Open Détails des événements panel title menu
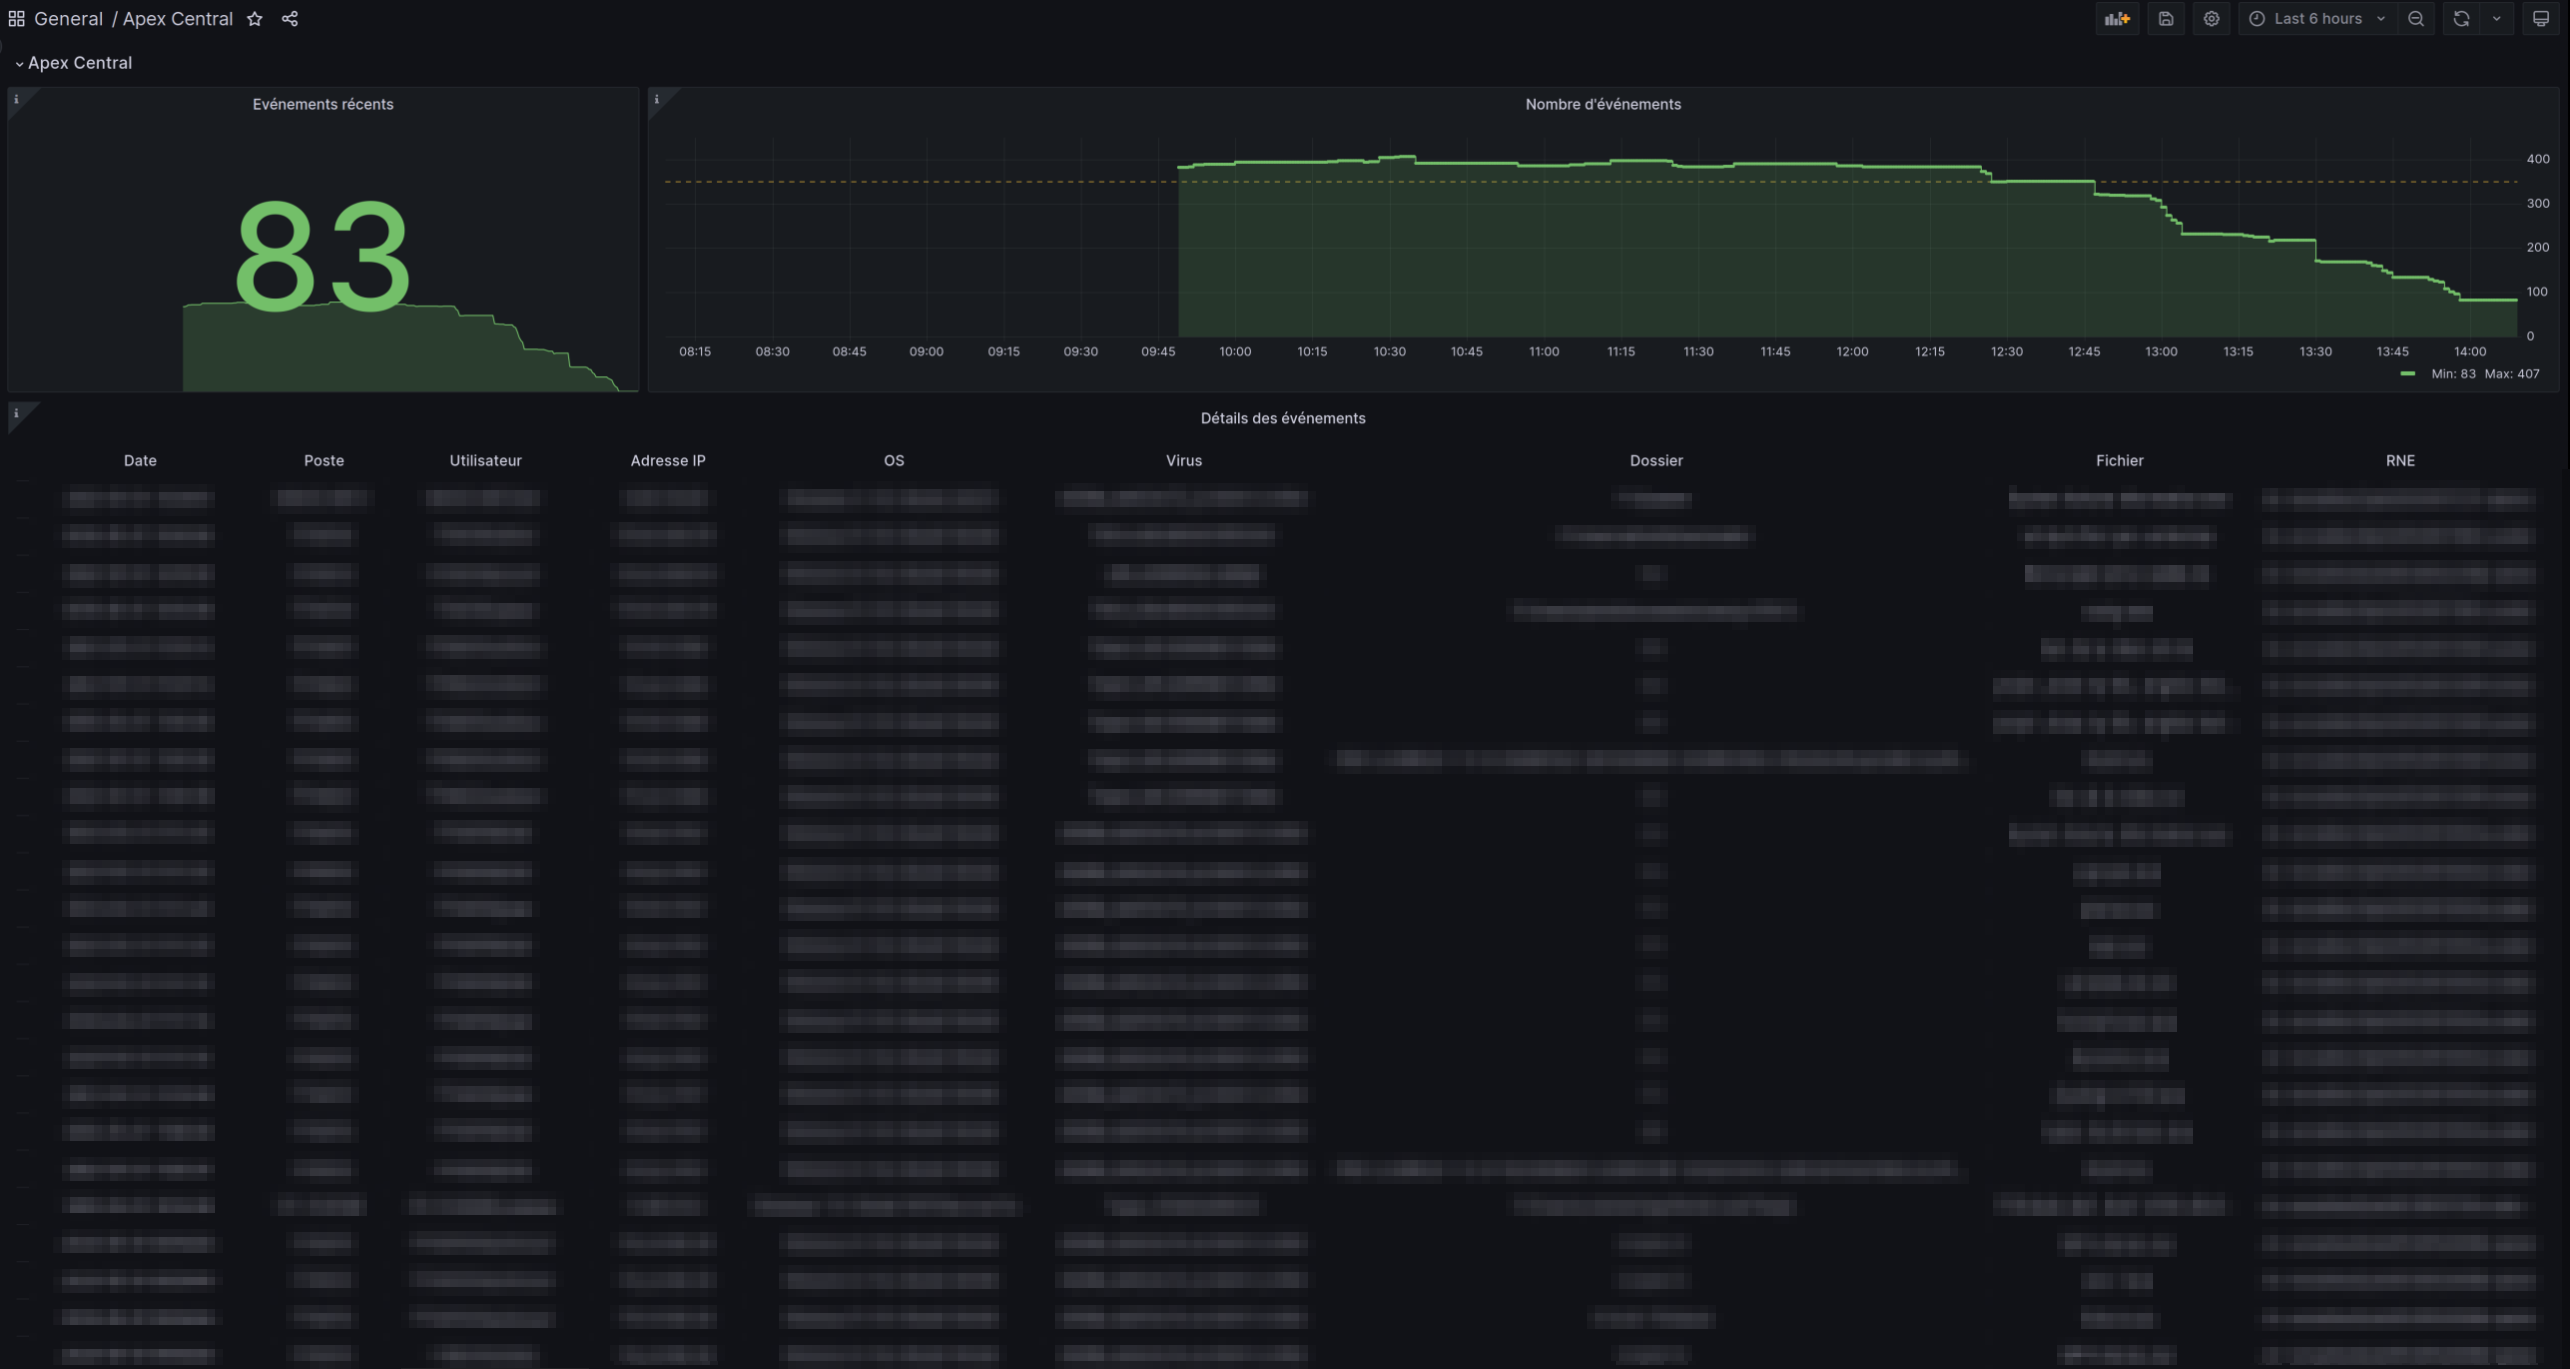The height and width of the screenshot is (1369, 2570). [x=1283, y=418]
